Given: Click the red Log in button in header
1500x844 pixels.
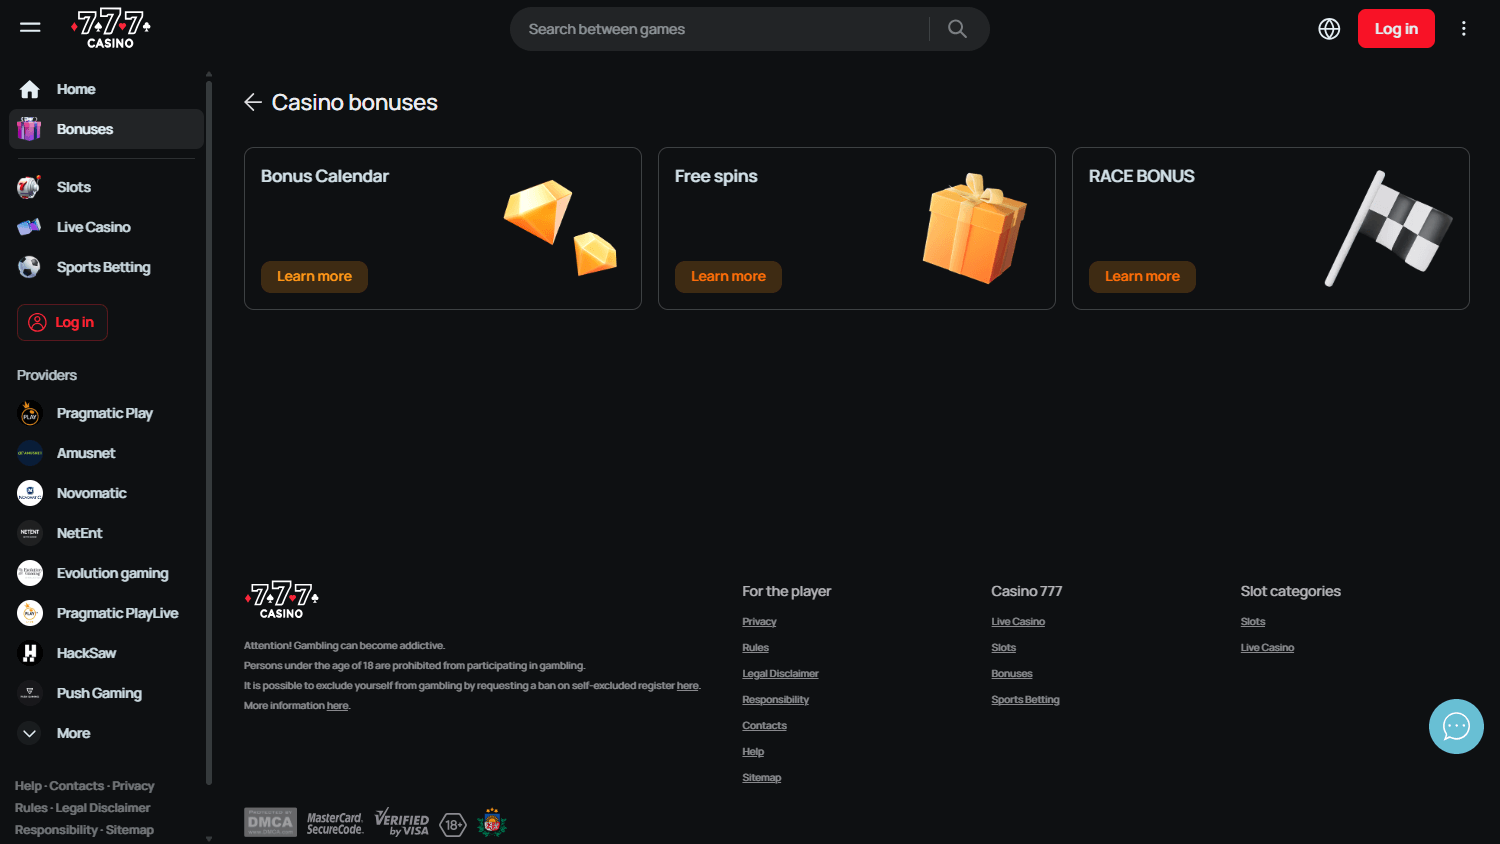Looking at the screenshot, I should pyautogui.click(x=1396, y=29).
